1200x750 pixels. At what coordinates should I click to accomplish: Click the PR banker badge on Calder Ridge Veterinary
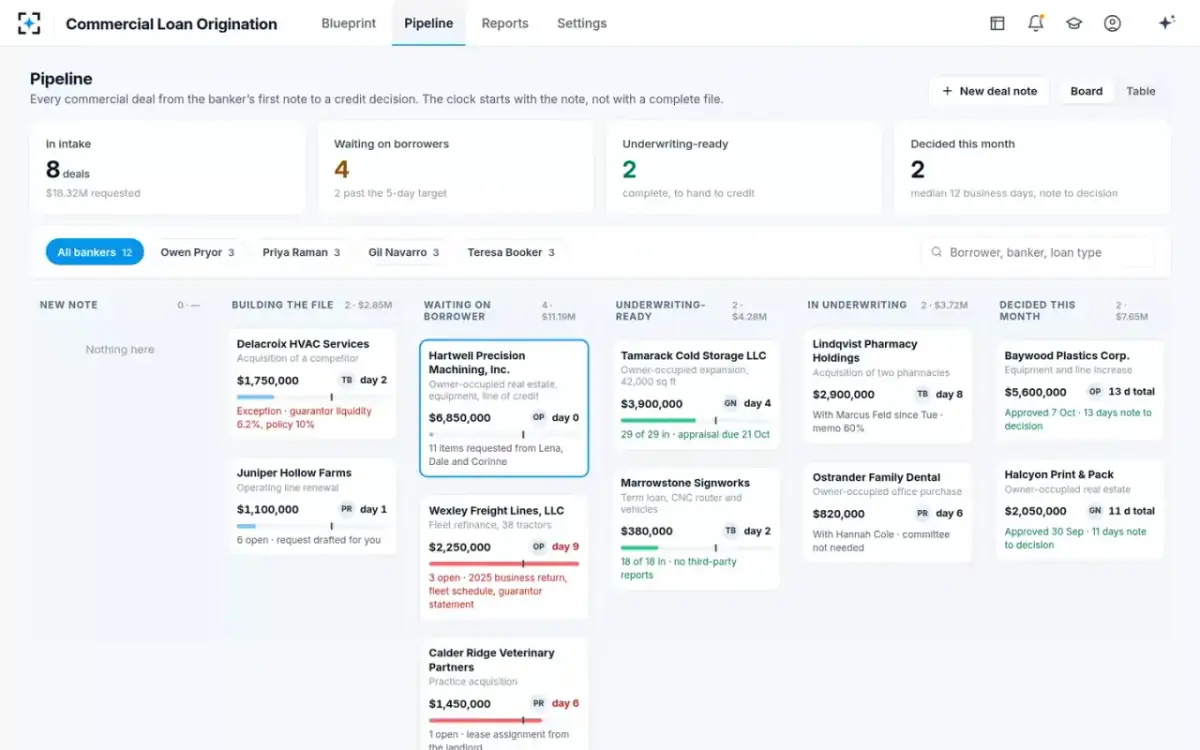pyautogui.click(x=538, y=703)
